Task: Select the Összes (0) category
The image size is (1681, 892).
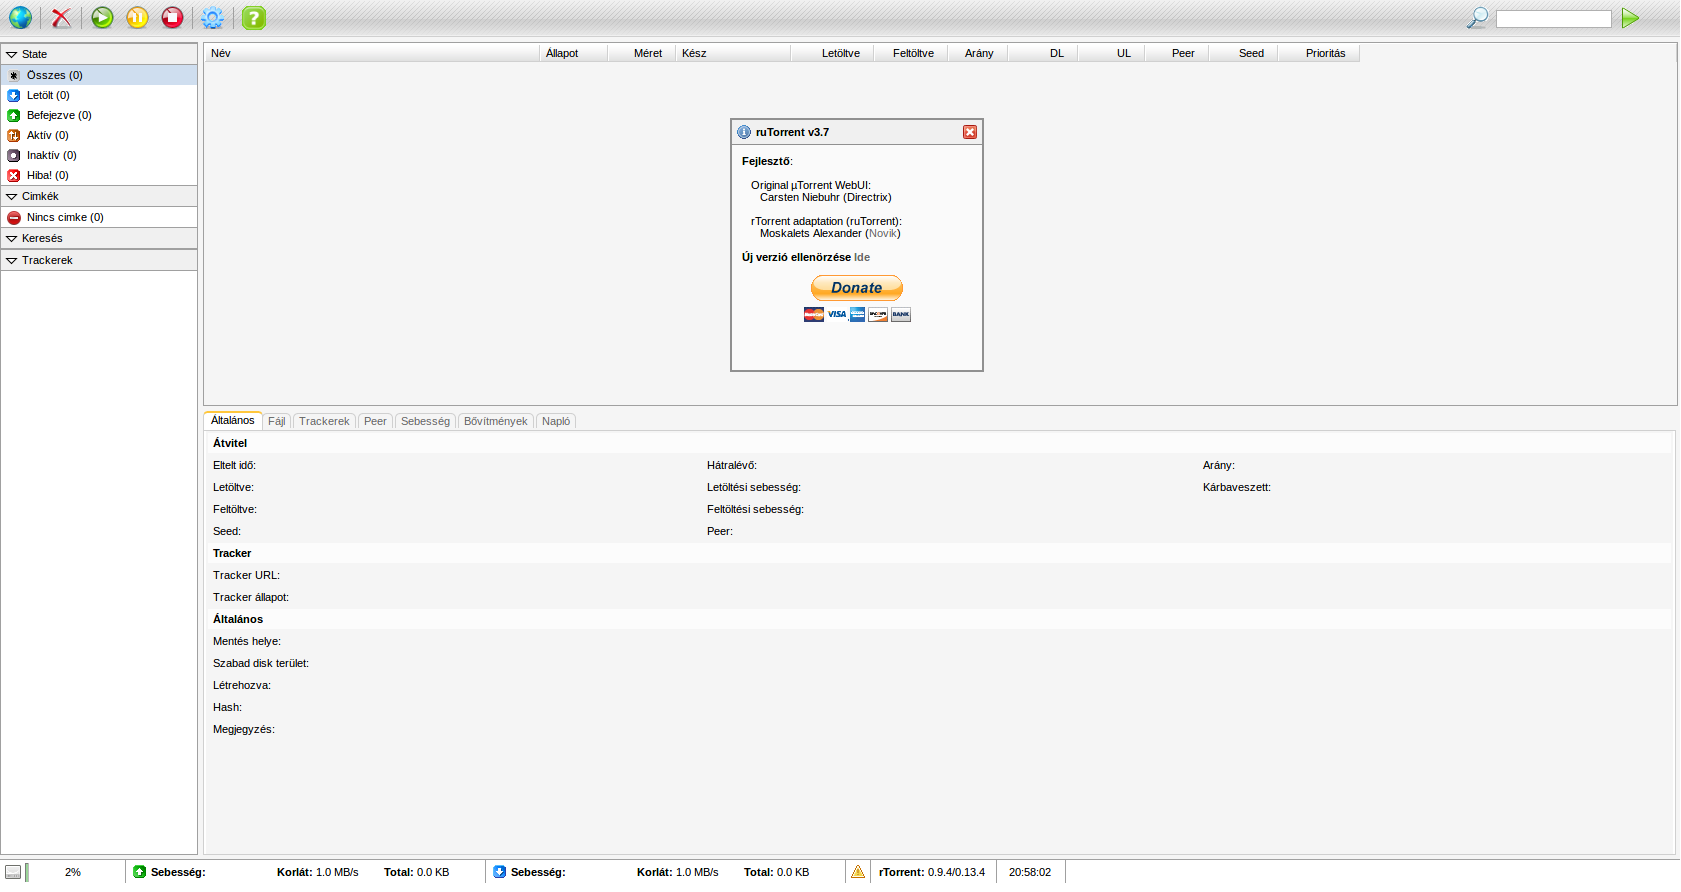Action: click(x=99, y=75)
